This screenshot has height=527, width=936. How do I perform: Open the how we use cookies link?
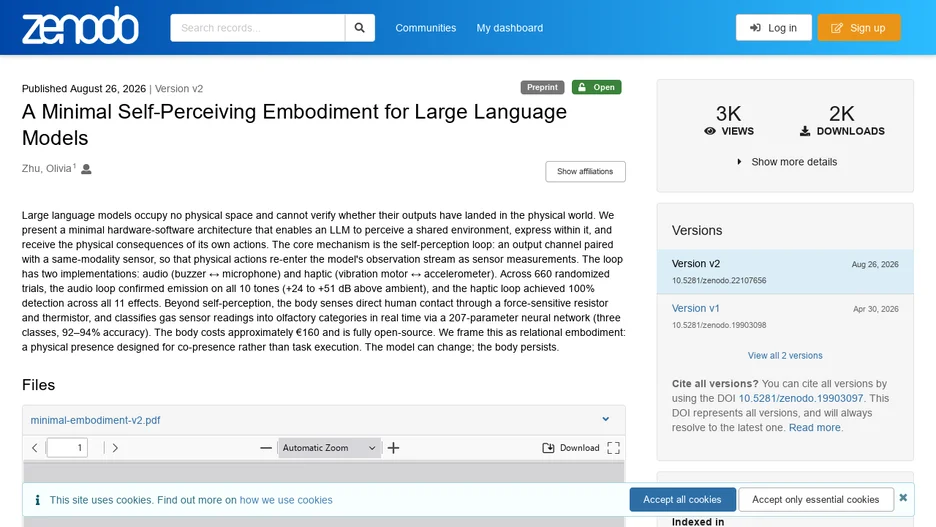pos(286,500)
